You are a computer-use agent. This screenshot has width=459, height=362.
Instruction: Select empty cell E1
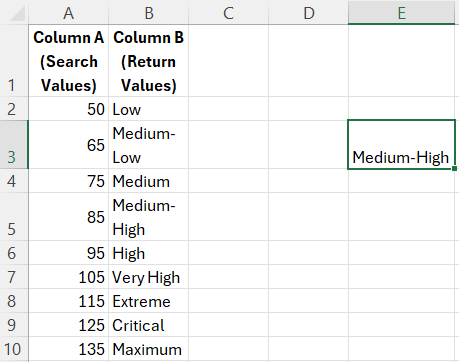[402, 61]
